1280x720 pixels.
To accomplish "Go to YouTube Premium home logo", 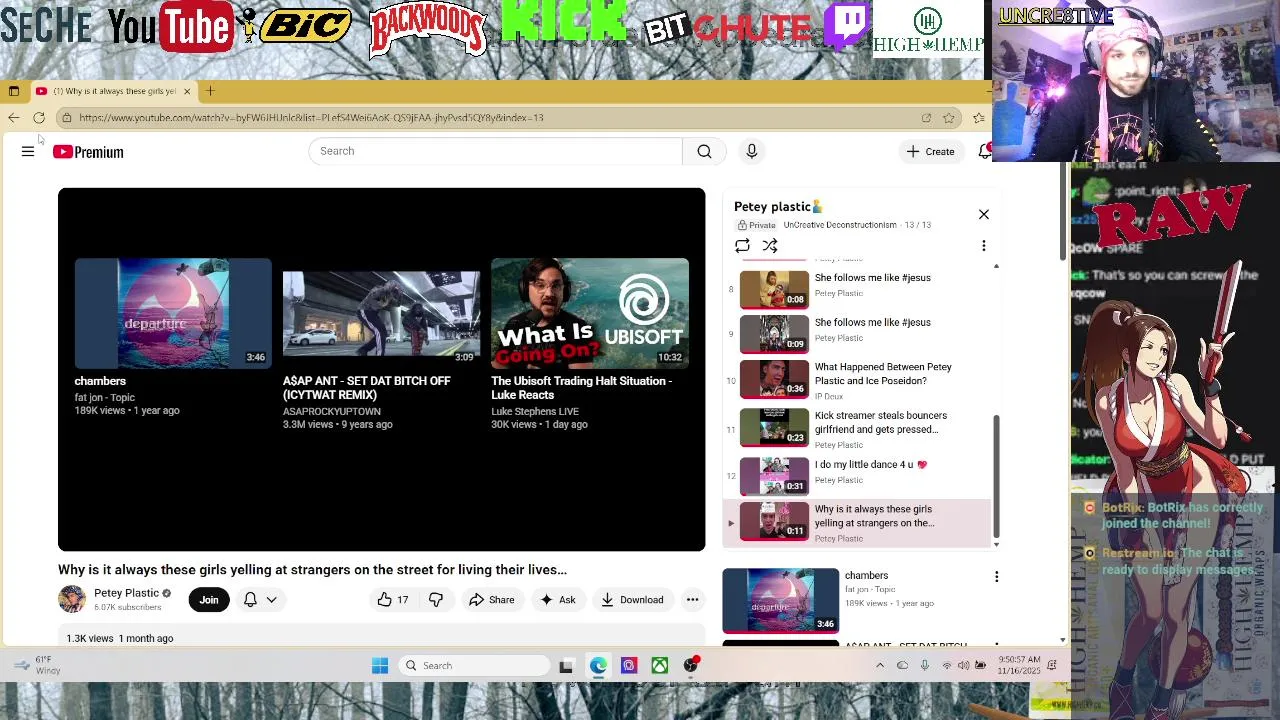I will 88,152.
